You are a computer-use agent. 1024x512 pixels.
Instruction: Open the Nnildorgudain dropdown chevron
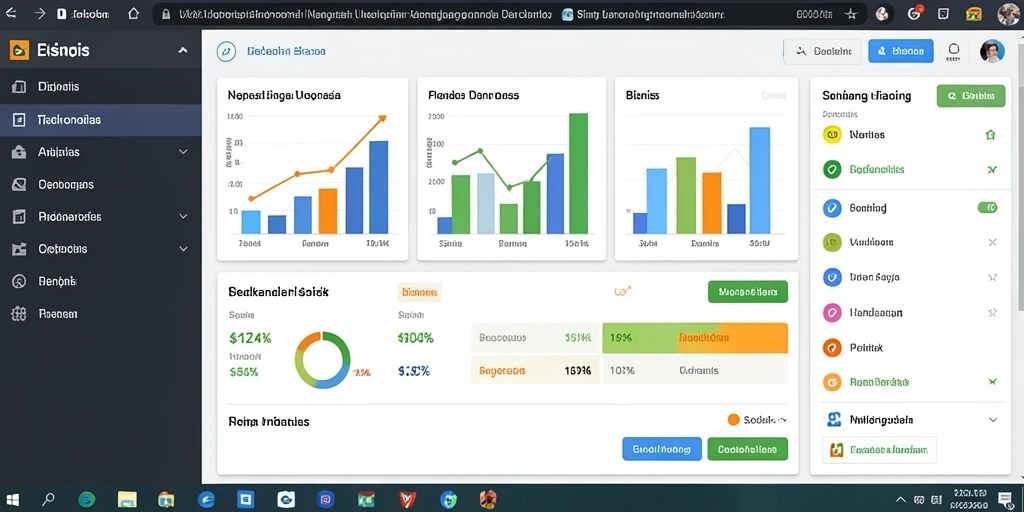[993, 420]
